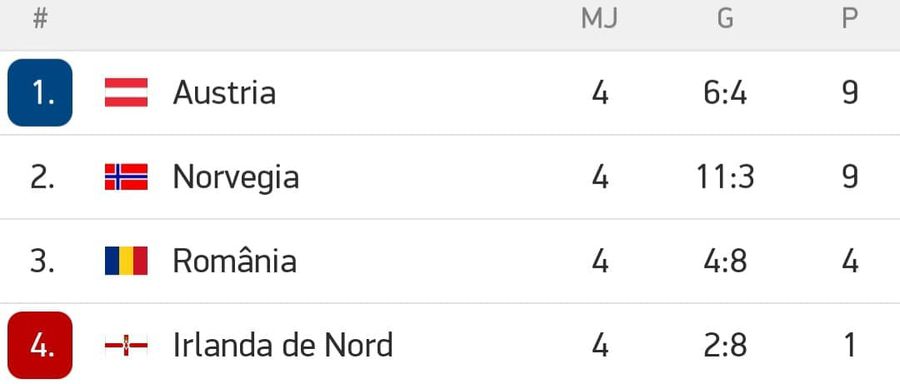Sort table by MJ column header
The height and width of the screenshot is (384, 900).
coord(599,19)
